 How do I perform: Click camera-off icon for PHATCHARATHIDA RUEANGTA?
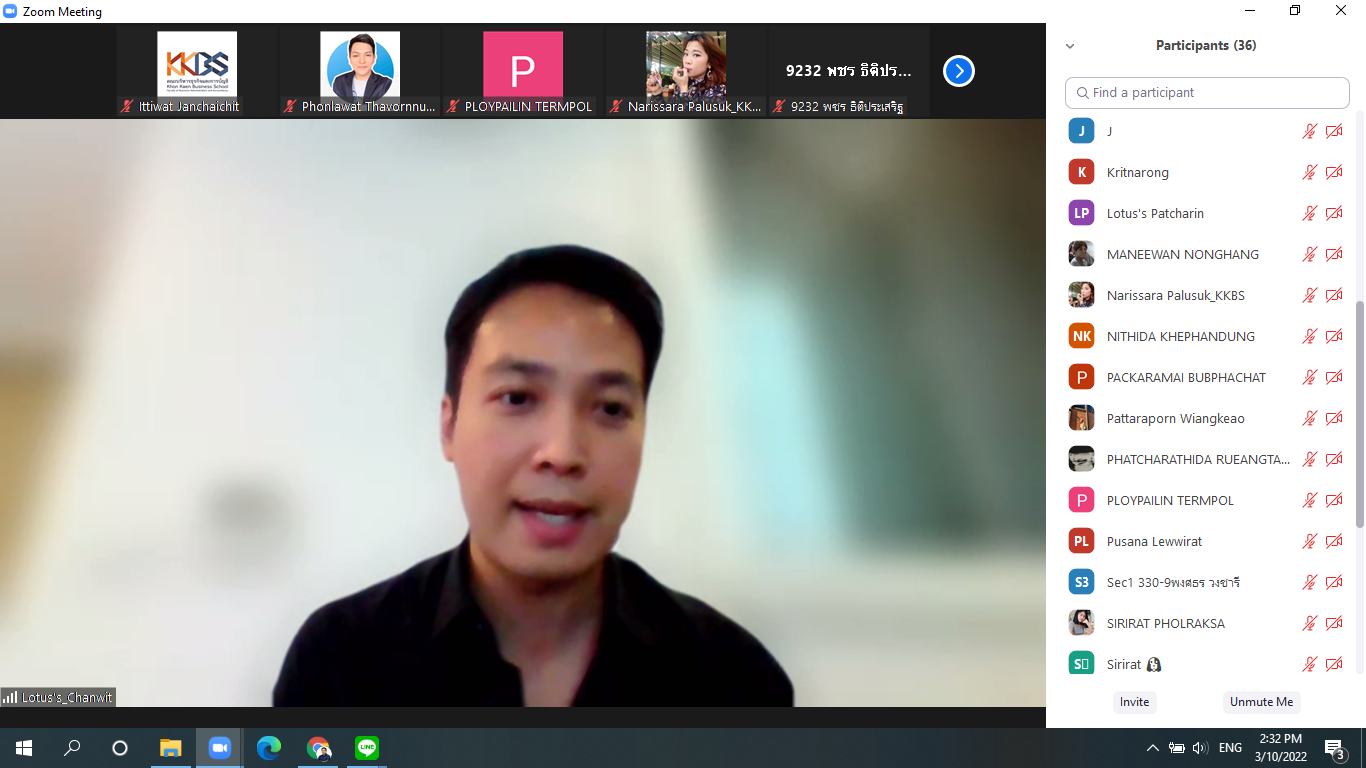(1334, 459)
